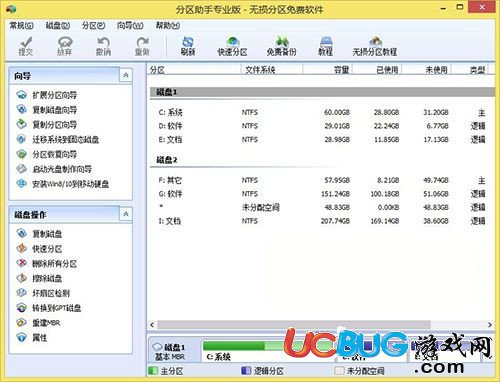This screenshot has width=500, height=382.
Task: Open the 常规 menu
Action: 21,25
